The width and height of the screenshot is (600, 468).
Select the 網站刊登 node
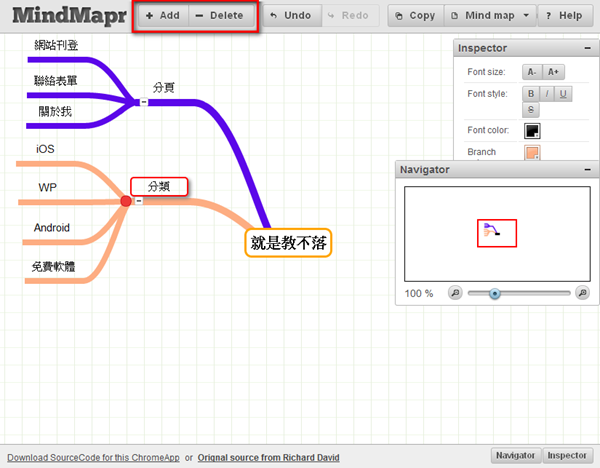click(56, 46)
